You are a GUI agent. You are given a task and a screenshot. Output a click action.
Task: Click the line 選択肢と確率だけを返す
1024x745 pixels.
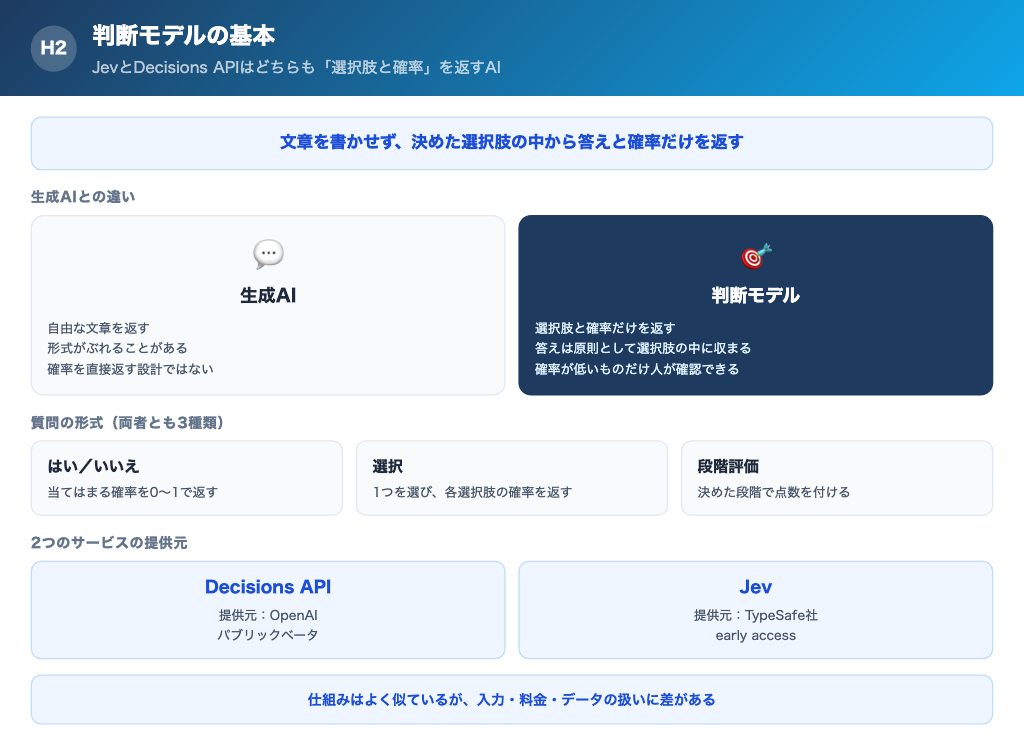605,328
